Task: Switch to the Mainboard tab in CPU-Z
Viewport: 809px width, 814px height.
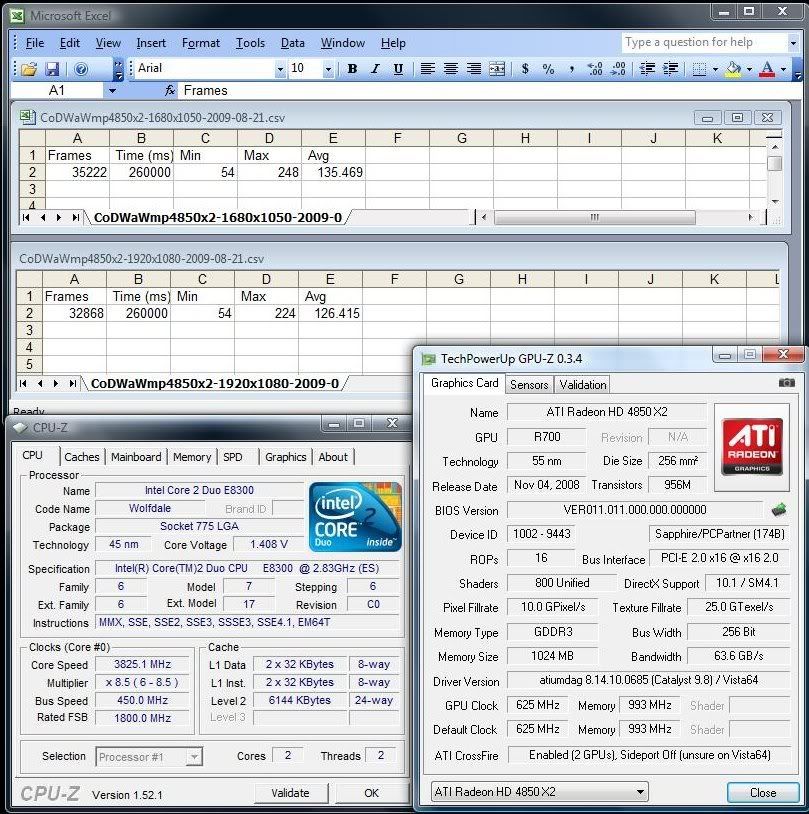Action: [x=136, y=457]
